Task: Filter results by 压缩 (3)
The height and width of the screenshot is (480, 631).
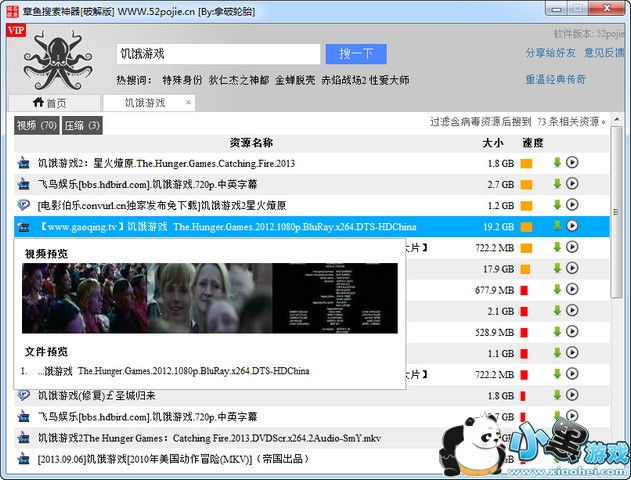Action: click(x=82, y=126)
